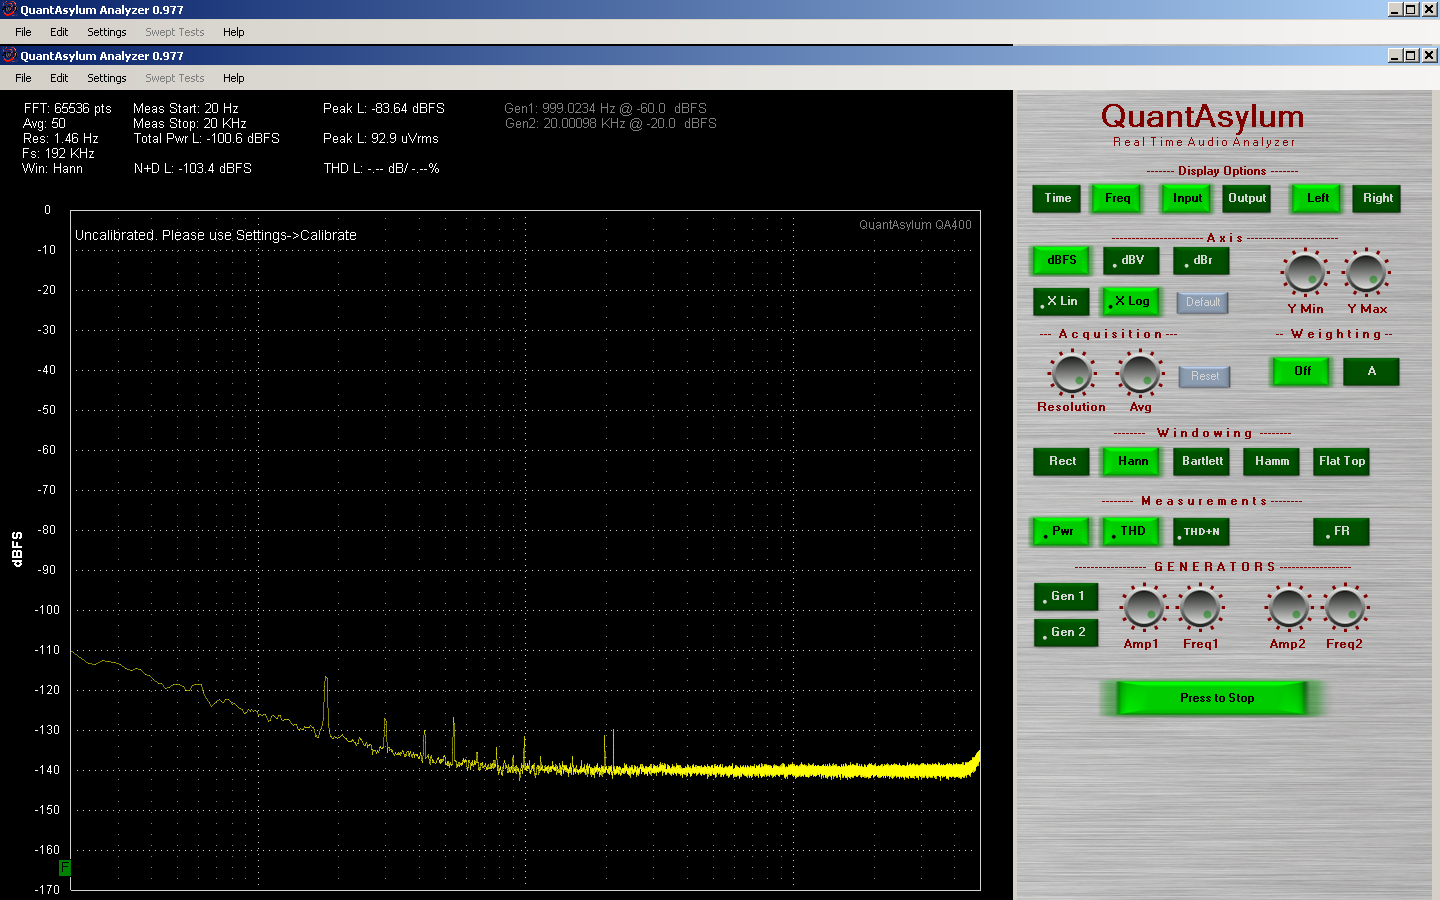Open Settings menu in background window
Viewport: 1440px width, 900px height.
pos(106,32)
